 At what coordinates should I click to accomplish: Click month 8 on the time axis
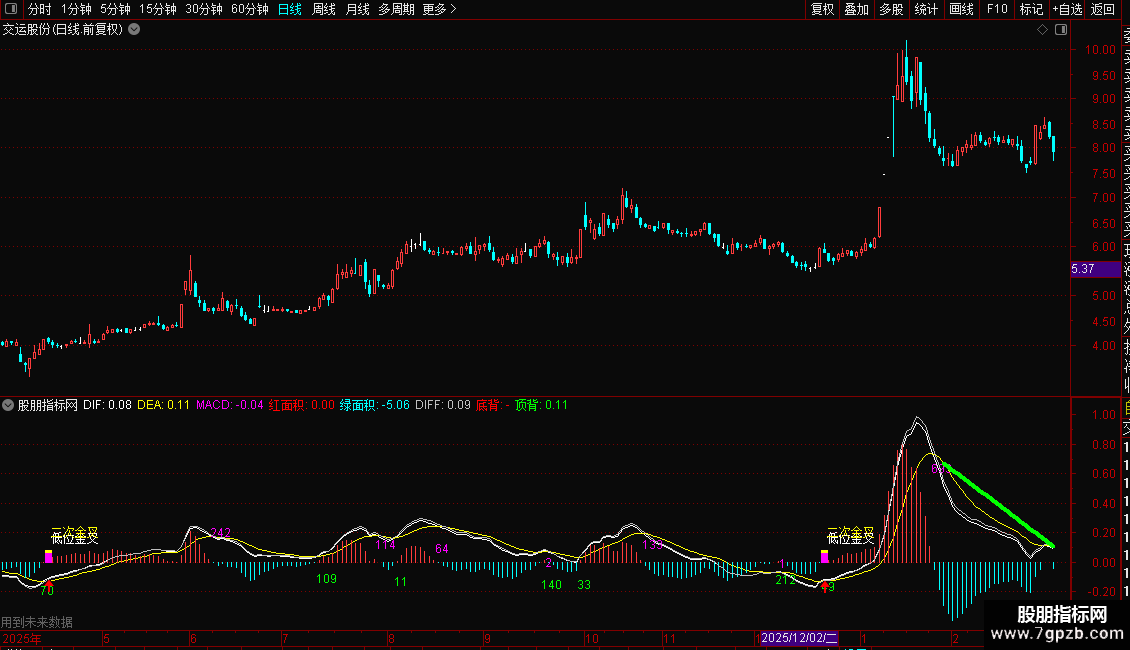(x=391, y=638)
